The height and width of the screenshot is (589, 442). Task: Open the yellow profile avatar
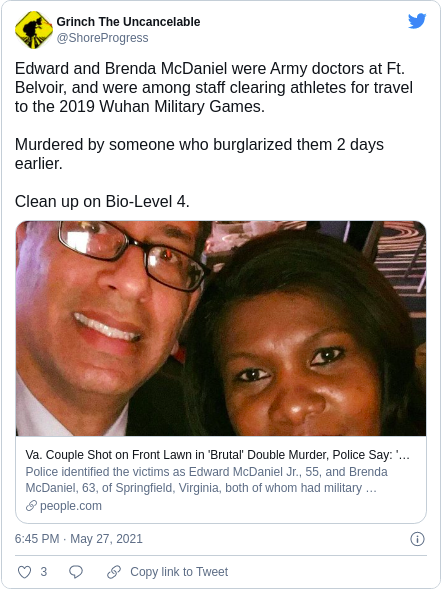(33, 30)
